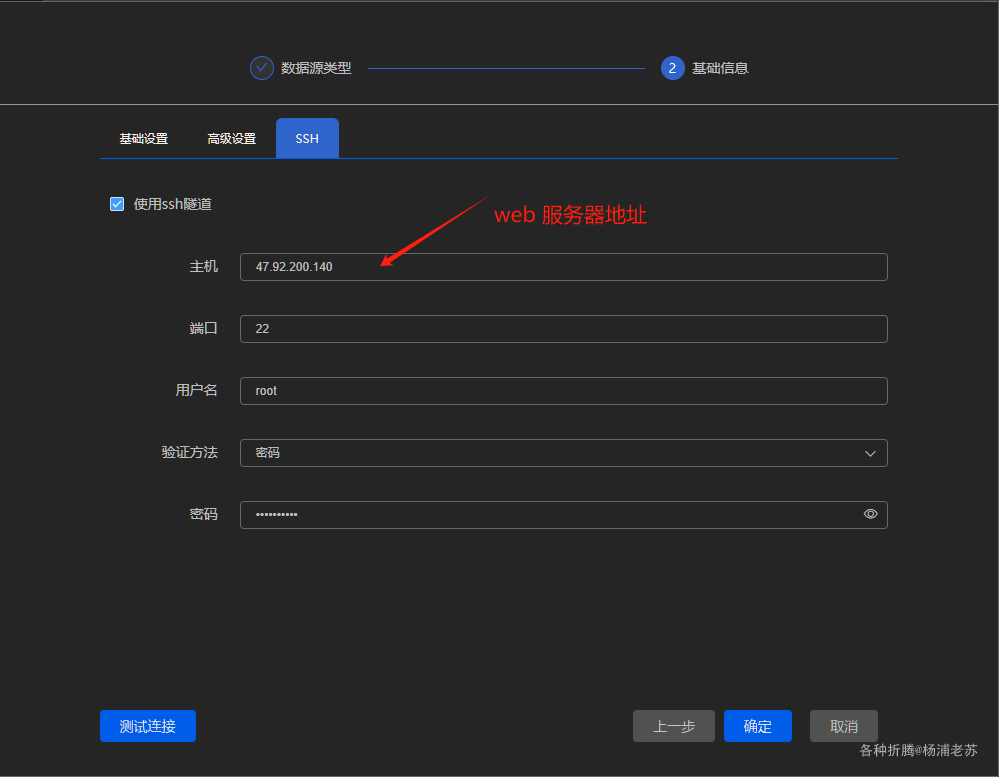
Task: Switch to the 基础设置 tab
Action: [x=143, y=138]
